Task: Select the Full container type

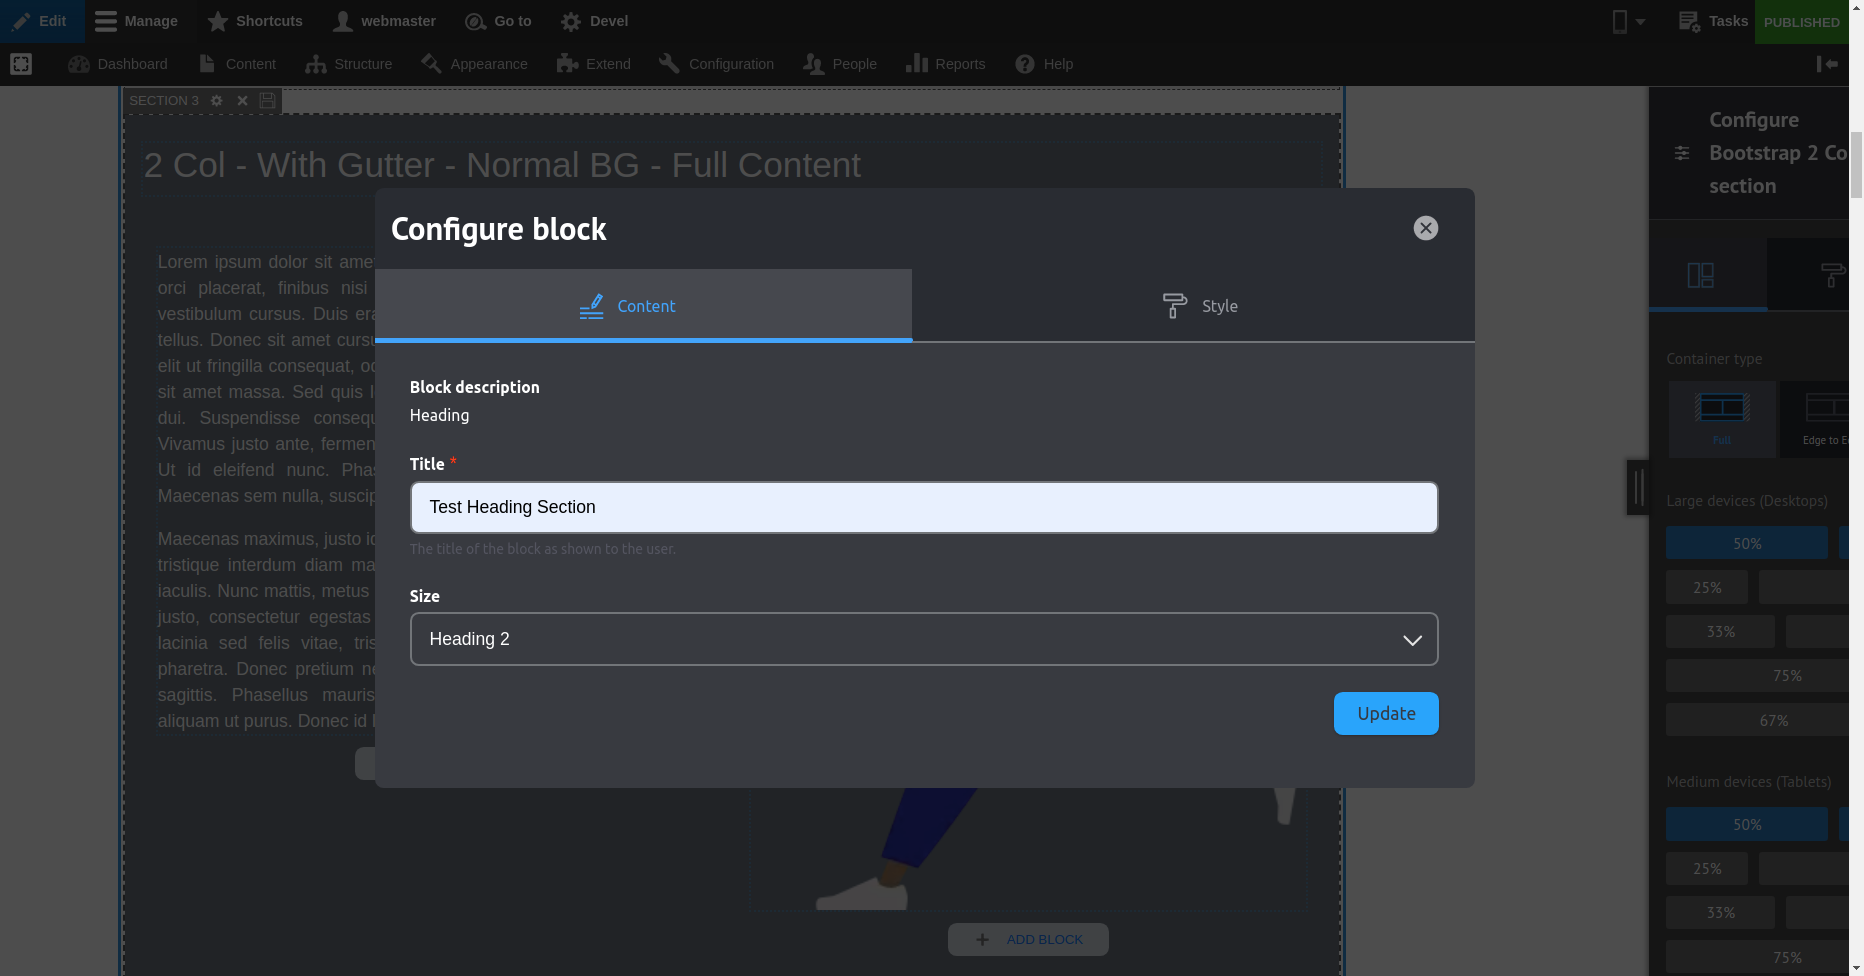Action: (x=1722, y=418)
